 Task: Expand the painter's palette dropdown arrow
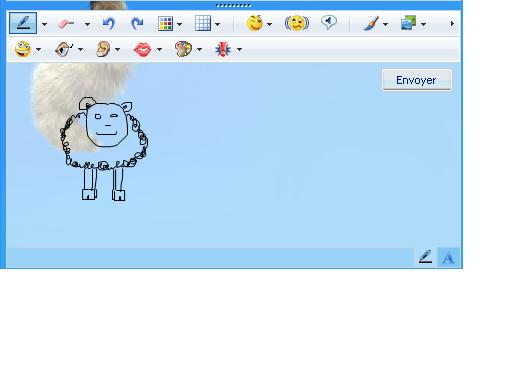point(199,50)
